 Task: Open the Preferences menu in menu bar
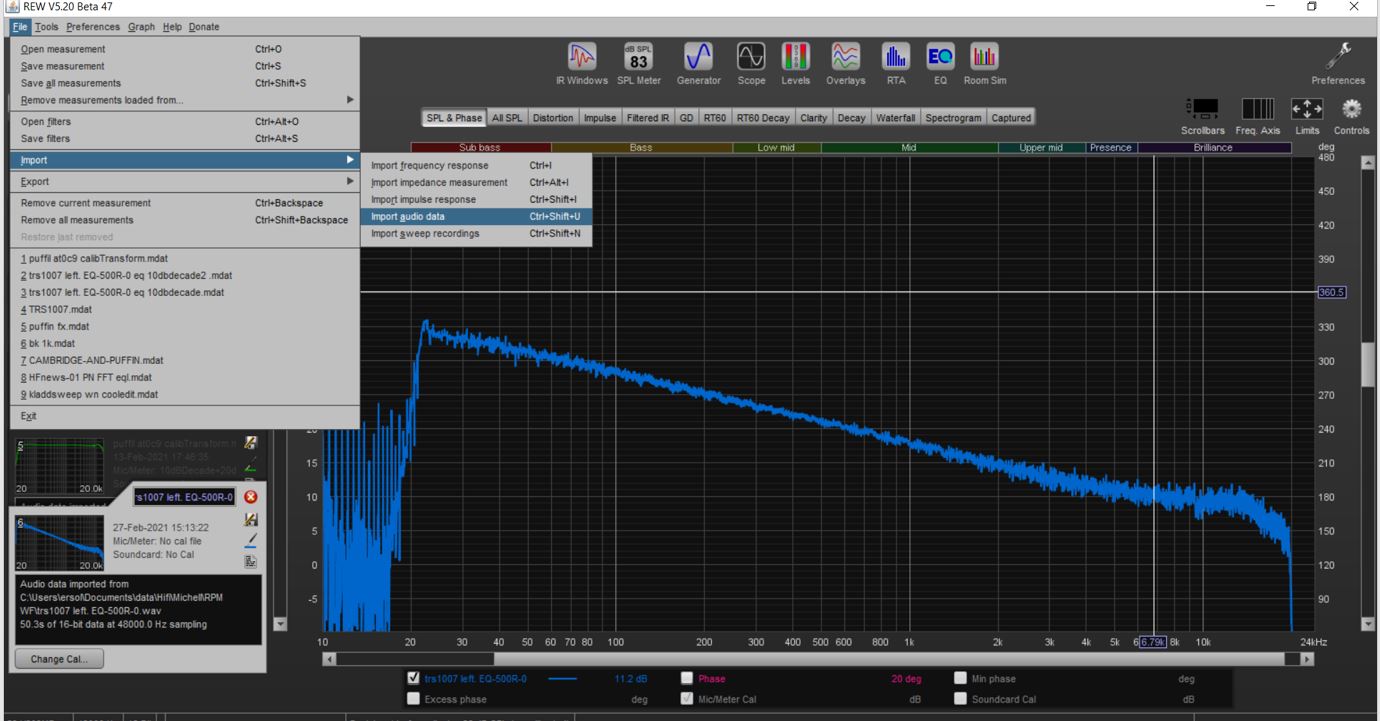[93, 27]
